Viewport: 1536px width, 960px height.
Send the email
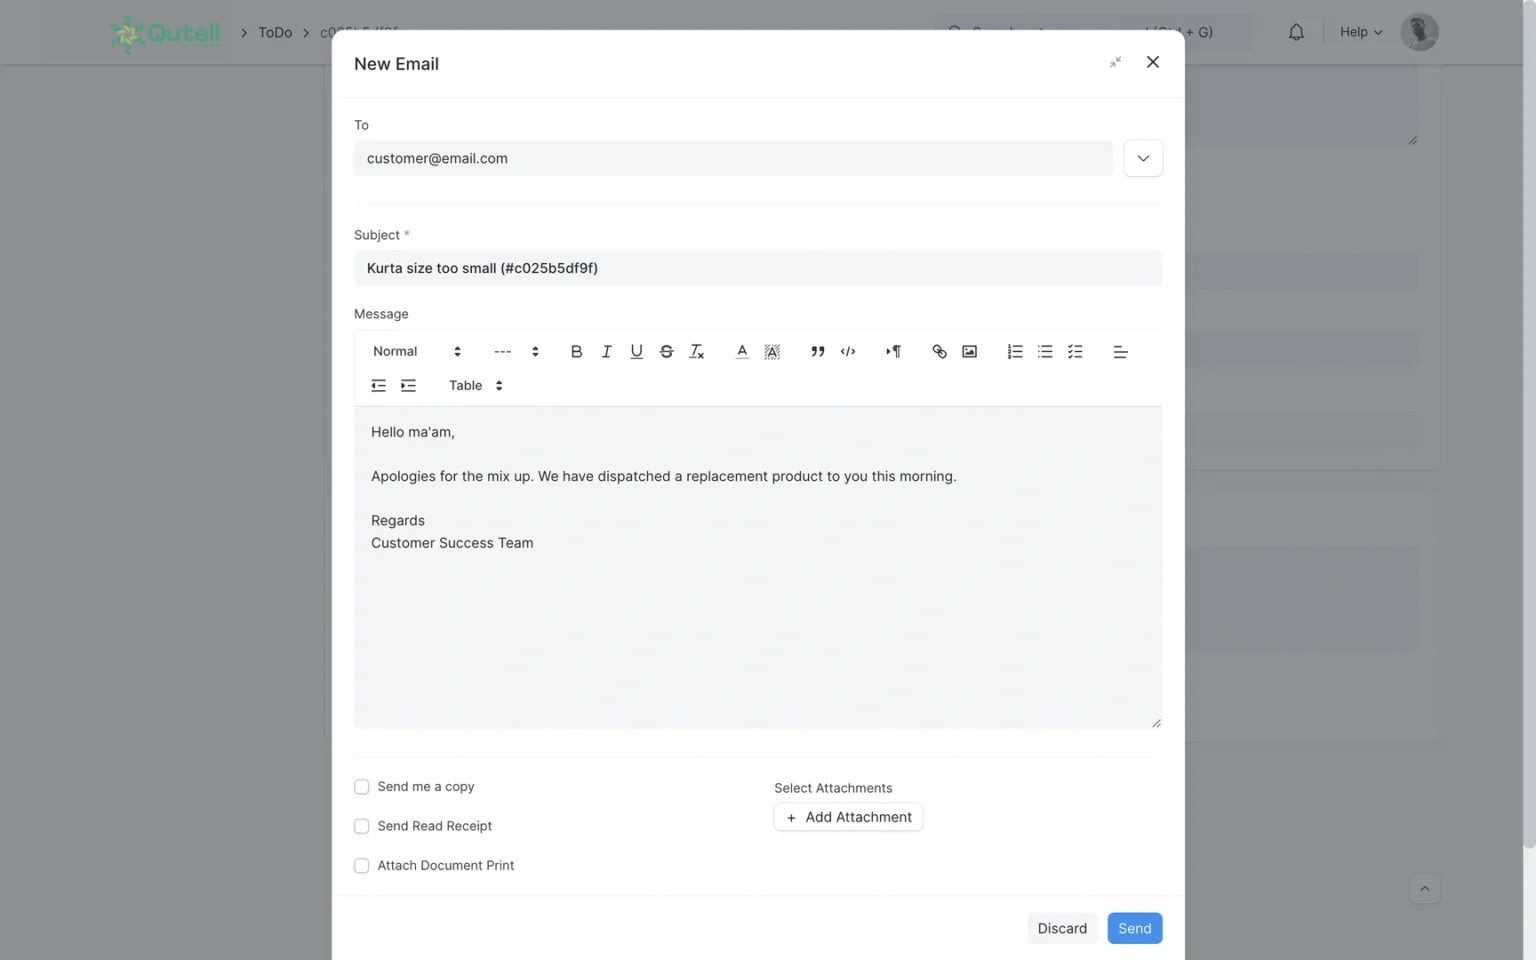click(1134, 928)
